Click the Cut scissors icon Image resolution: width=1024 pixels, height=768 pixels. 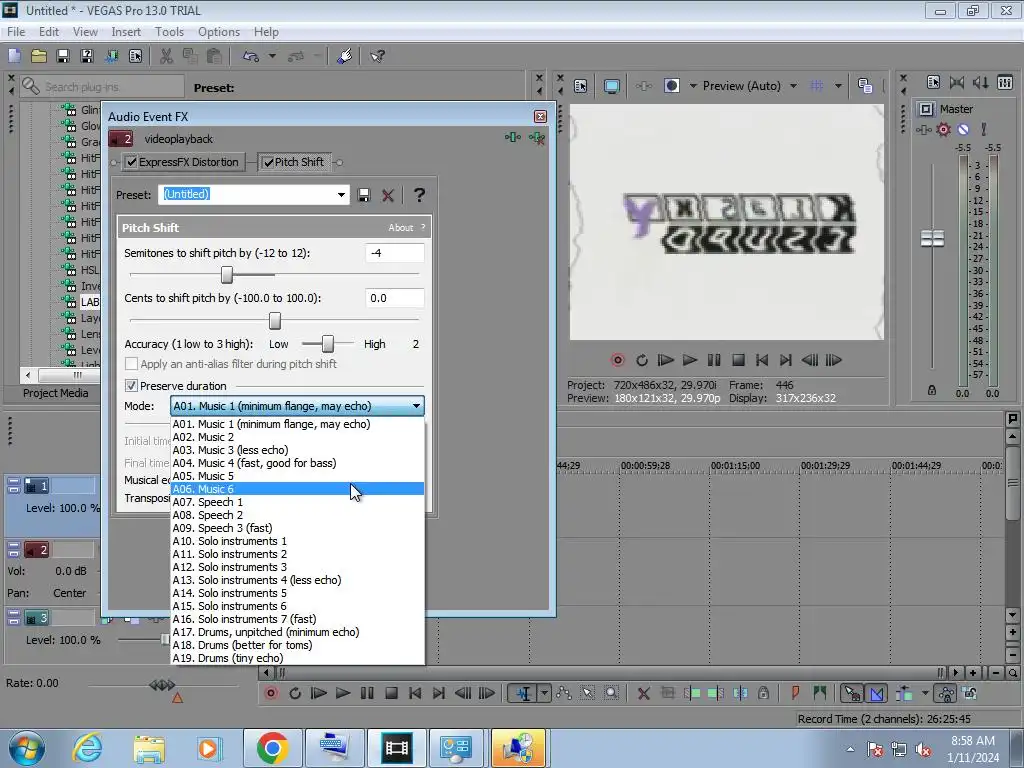(x=166, y=56)
